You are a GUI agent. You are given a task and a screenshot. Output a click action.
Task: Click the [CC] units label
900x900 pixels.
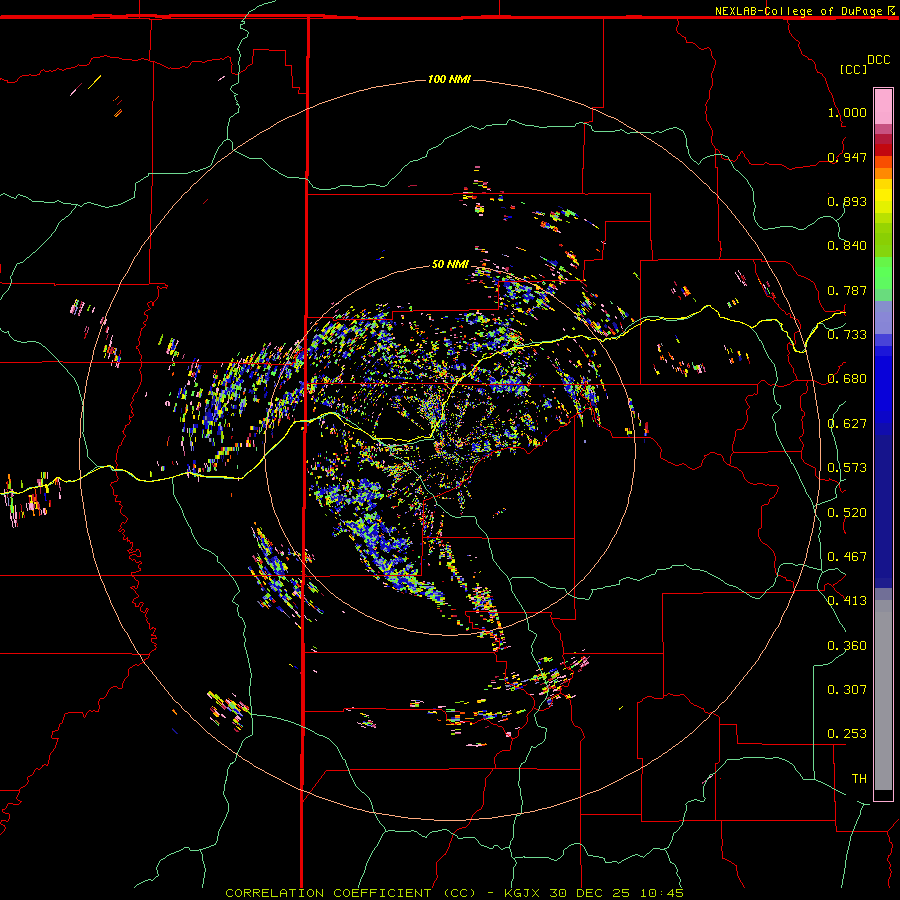click(x=853, y=69)
